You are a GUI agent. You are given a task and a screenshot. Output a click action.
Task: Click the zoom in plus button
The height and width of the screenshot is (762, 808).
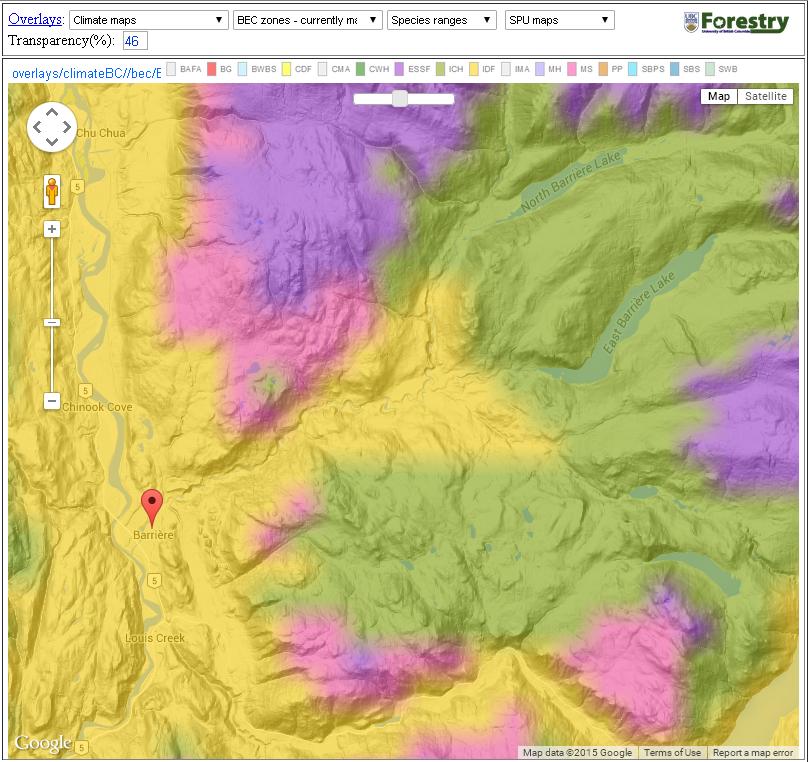[x=52, y=229]
